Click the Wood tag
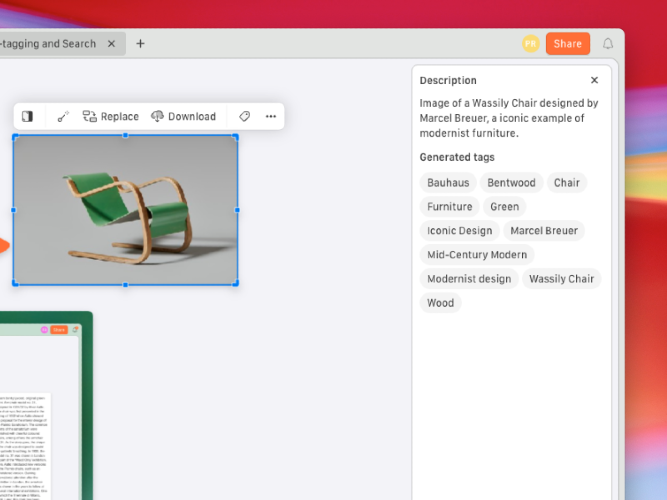 point(440,303)
